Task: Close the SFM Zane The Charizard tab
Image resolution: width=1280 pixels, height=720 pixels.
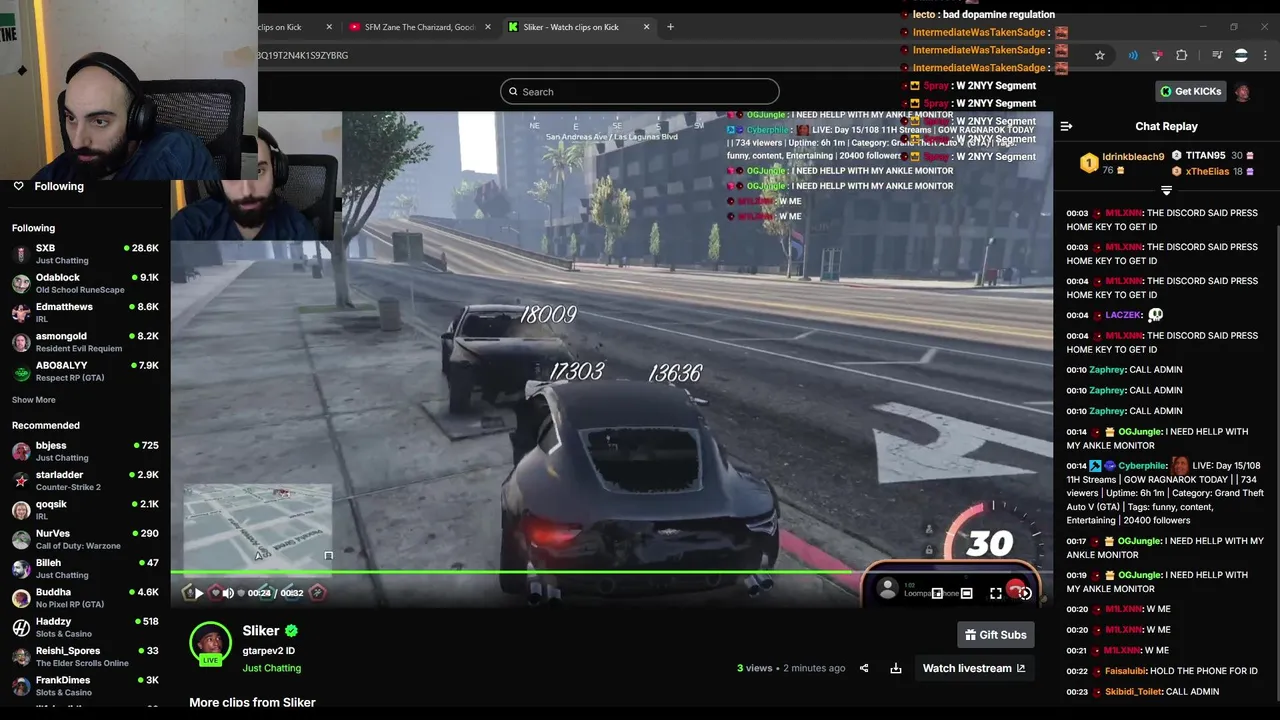Action: [488, 27]
